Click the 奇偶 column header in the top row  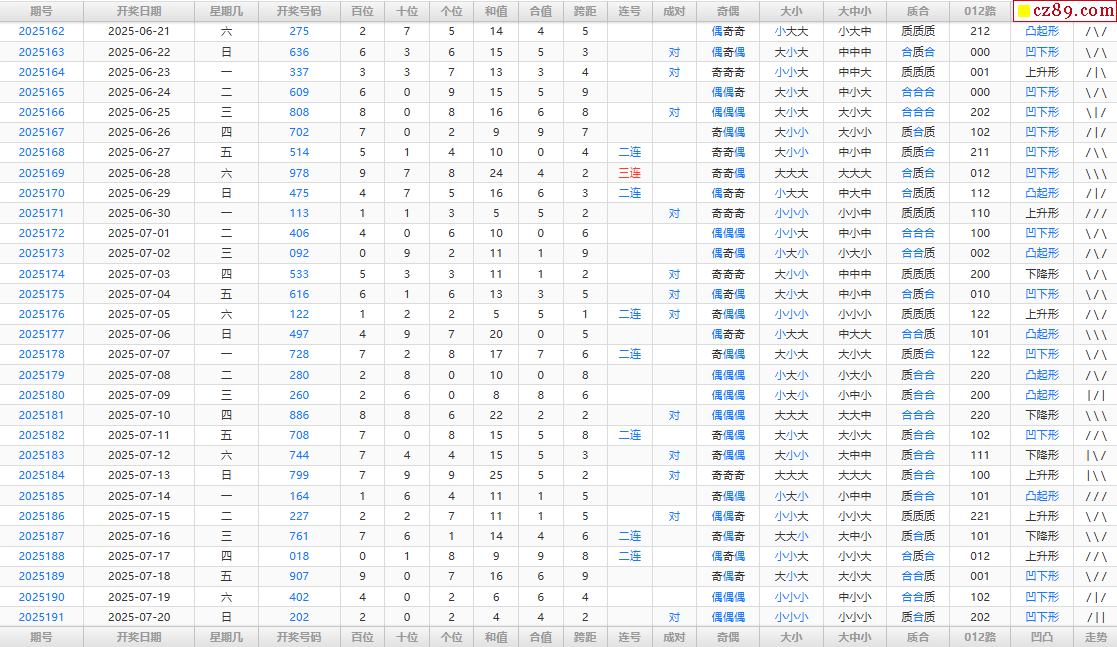click(x=728, y=11)
